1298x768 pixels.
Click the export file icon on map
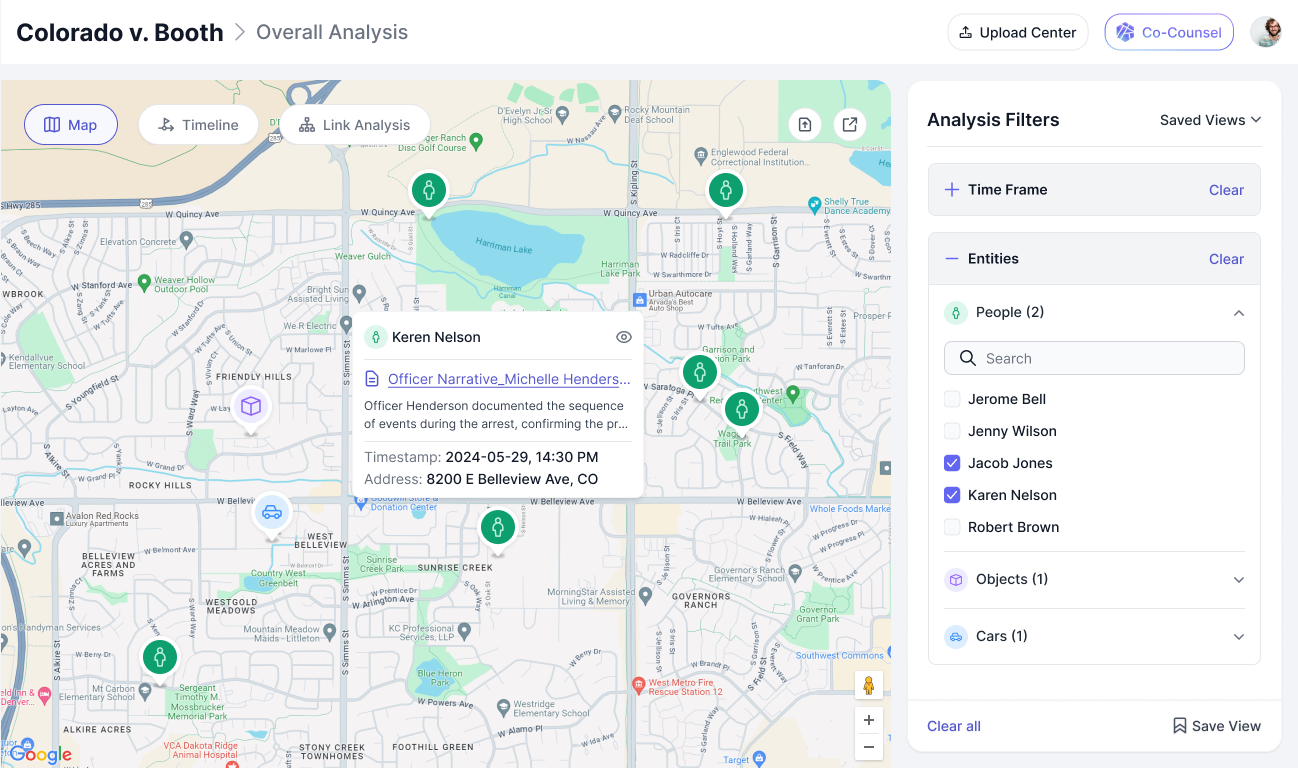click(805, 125)
